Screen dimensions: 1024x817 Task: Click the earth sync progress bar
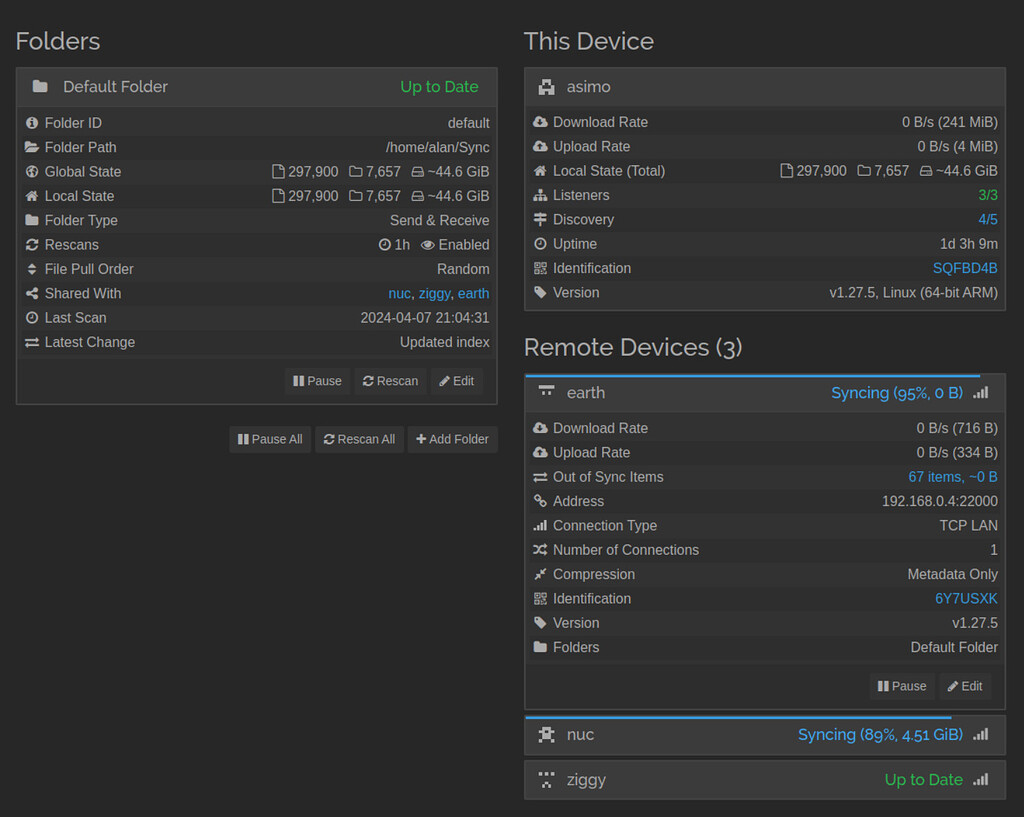750,376
